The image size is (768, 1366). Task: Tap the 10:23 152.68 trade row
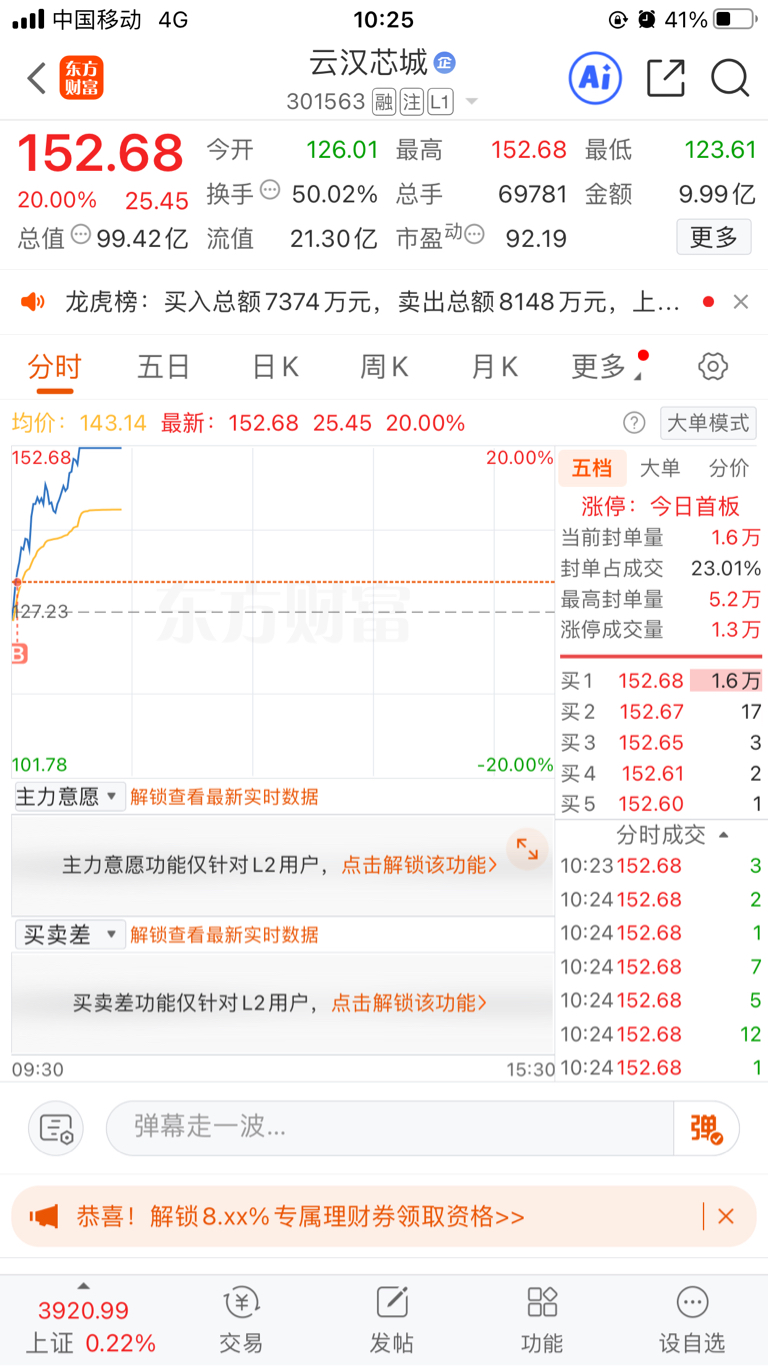click(x=661, y=866)
